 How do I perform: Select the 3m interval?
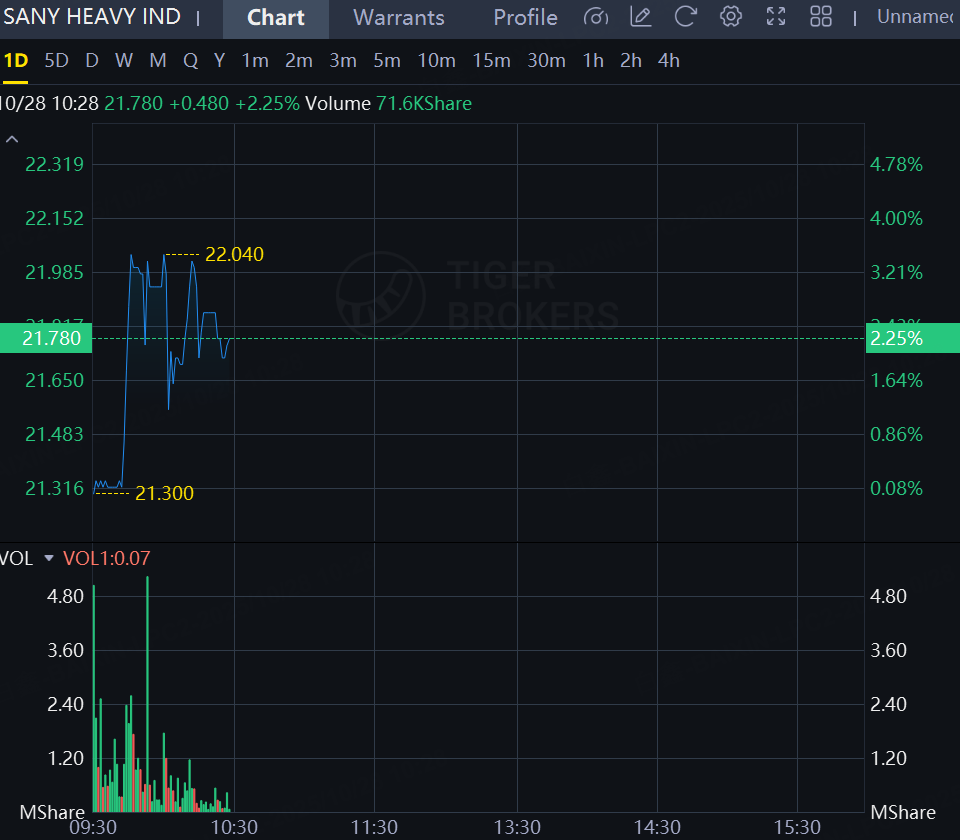tap(343, 61)
